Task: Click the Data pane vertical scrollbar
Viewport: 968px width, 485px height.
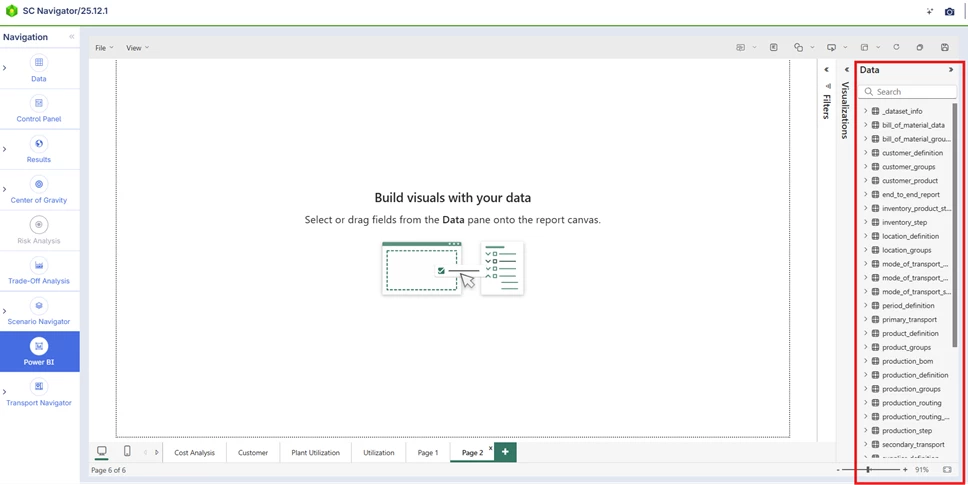Action: click(955, 225)
